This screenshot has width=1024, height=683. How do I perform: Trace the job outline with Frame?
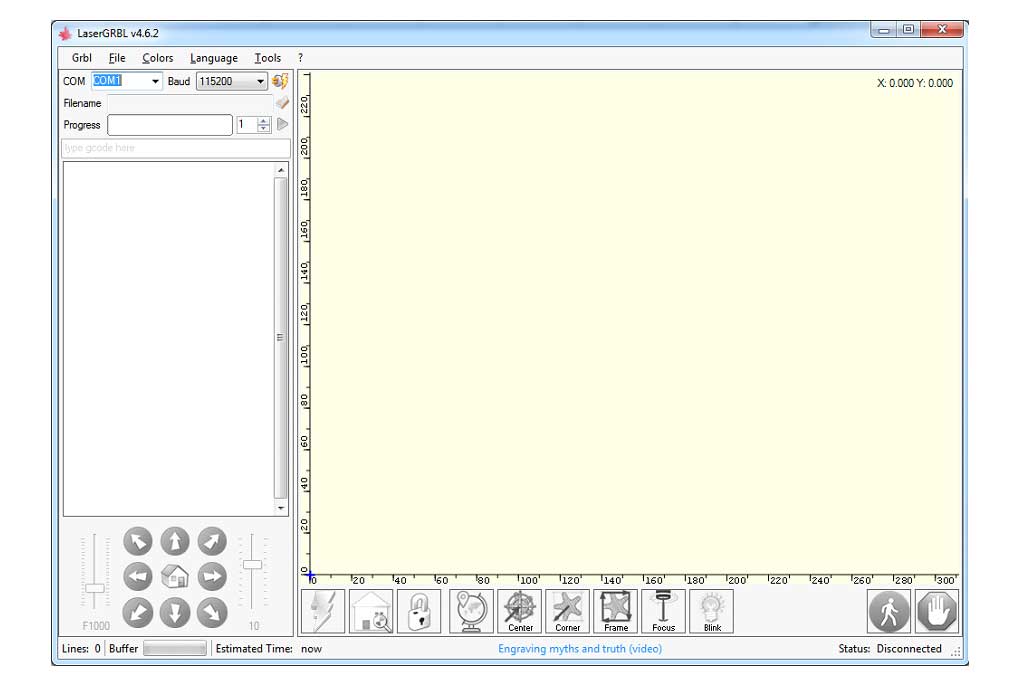(x=615, y=611)
